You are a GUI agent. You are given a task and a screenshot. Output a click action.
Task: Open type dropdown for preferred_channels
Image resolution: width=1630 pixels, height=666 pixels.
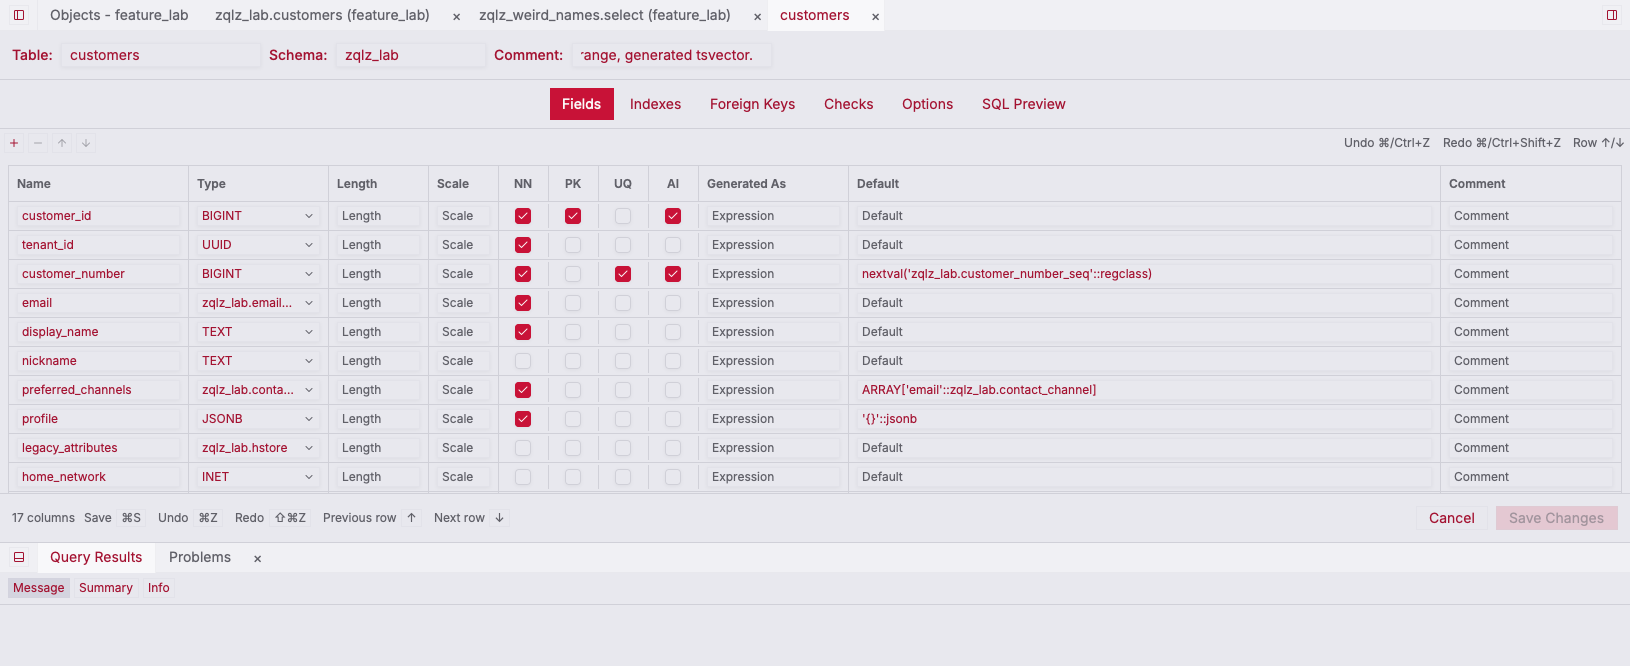pos(258,390)
